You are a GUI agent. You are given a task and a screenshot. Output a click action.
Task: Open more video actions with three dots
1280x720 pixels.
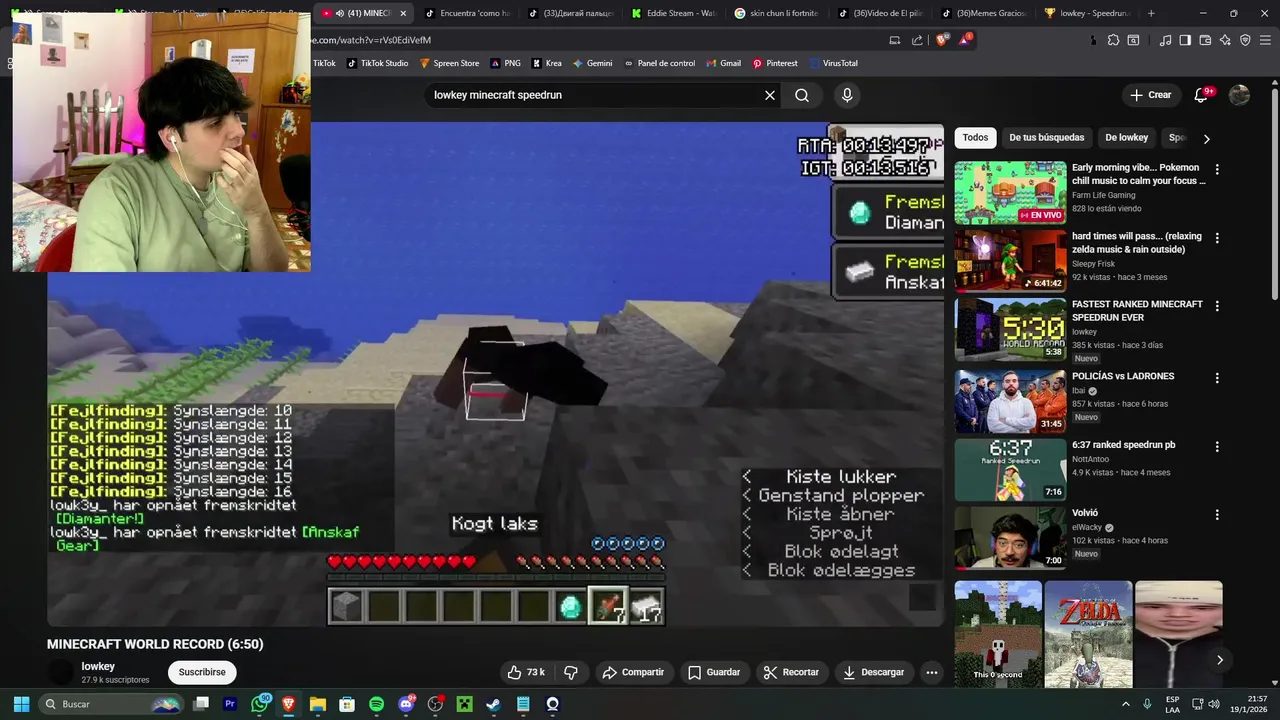coord(931,672)
